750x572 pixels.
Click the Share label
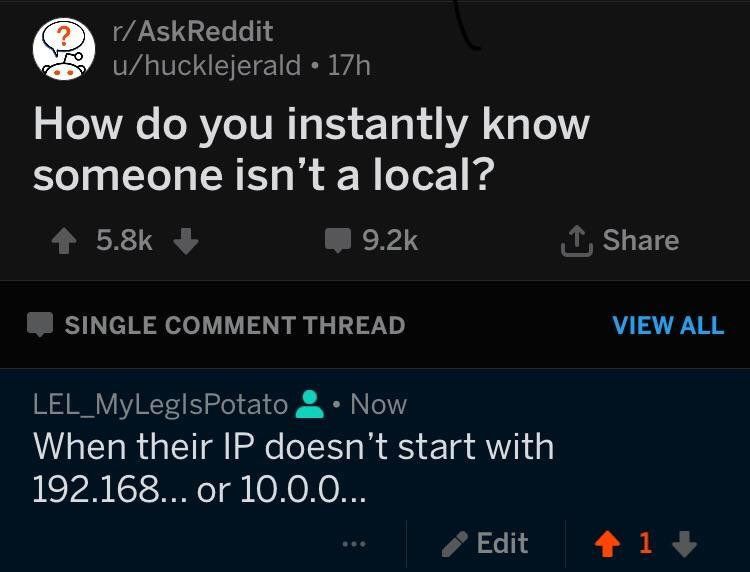tap(641, 240)
